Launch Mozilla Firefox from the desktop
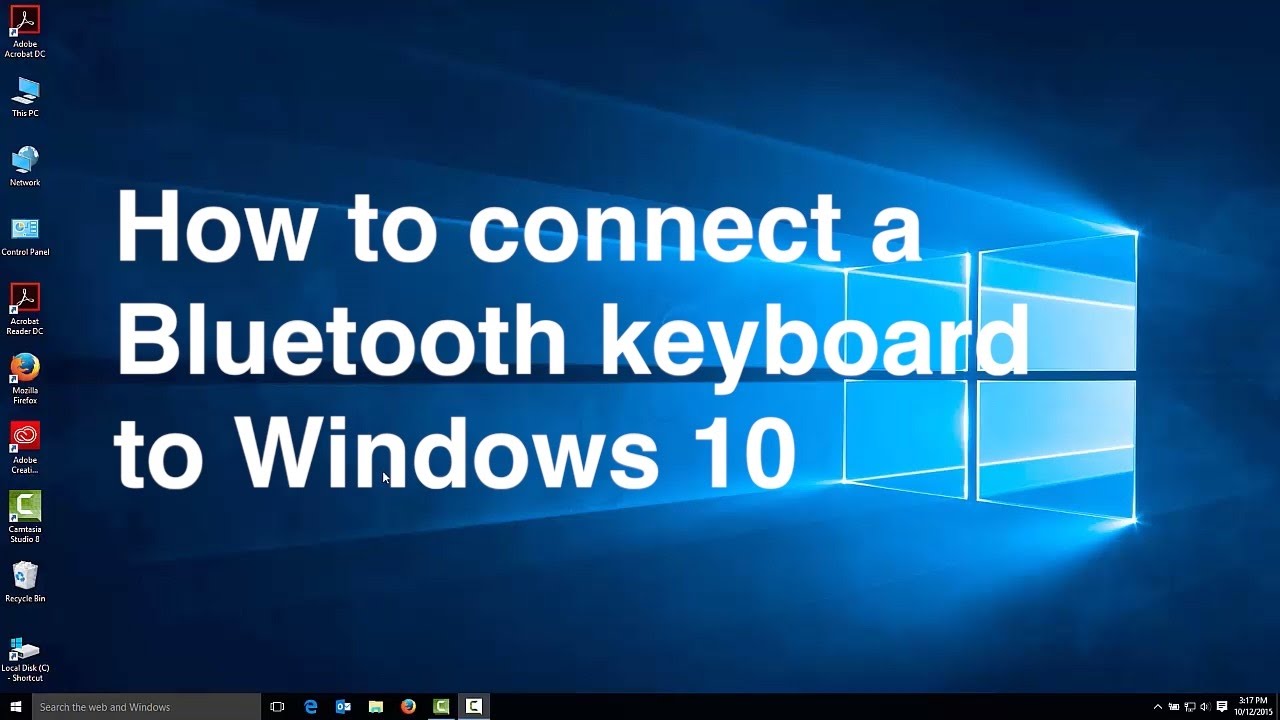1280x720 pixels. pos(25,378)
